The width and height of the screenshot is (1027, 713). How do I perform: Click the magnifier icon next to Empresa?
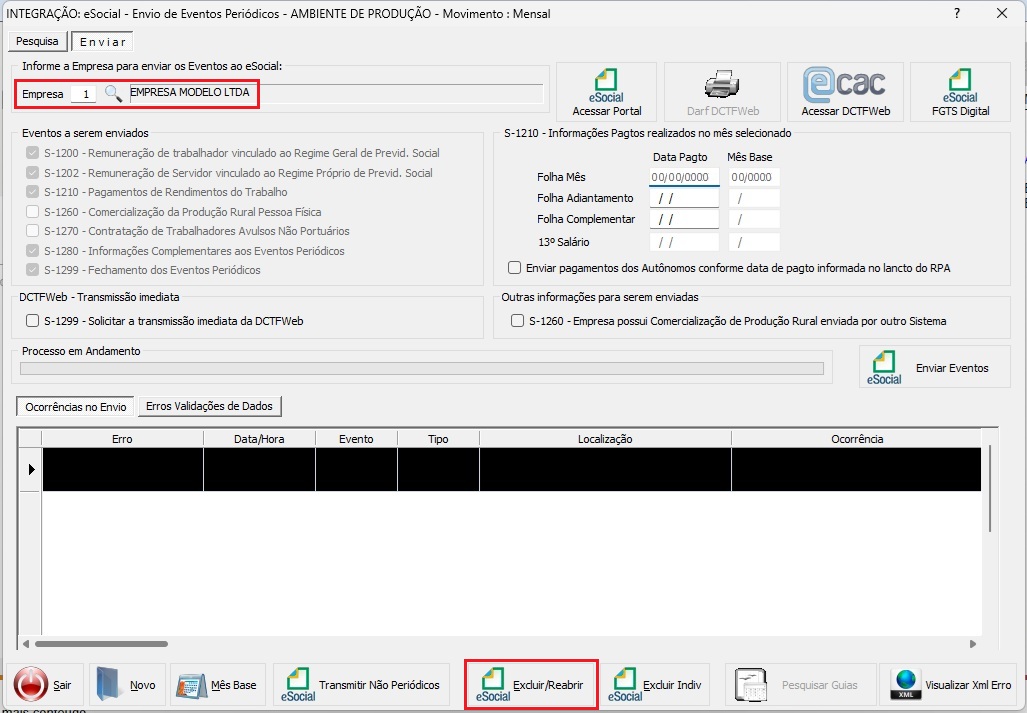coord(113,94)
